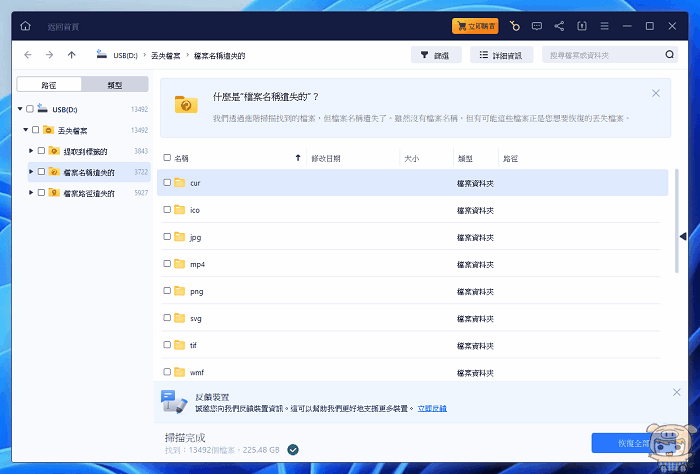Click the USB drive icon in breadcrumb

click(102, 54)
